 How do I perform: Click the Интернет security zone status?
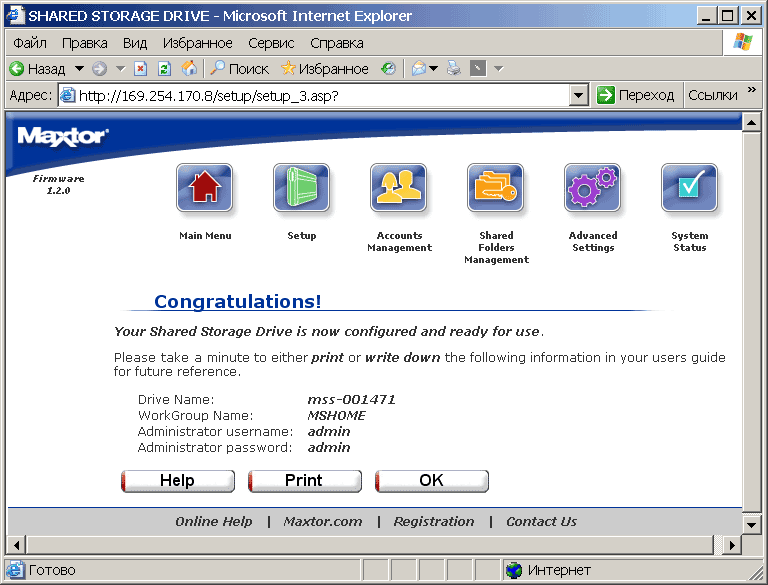(559, 570)
